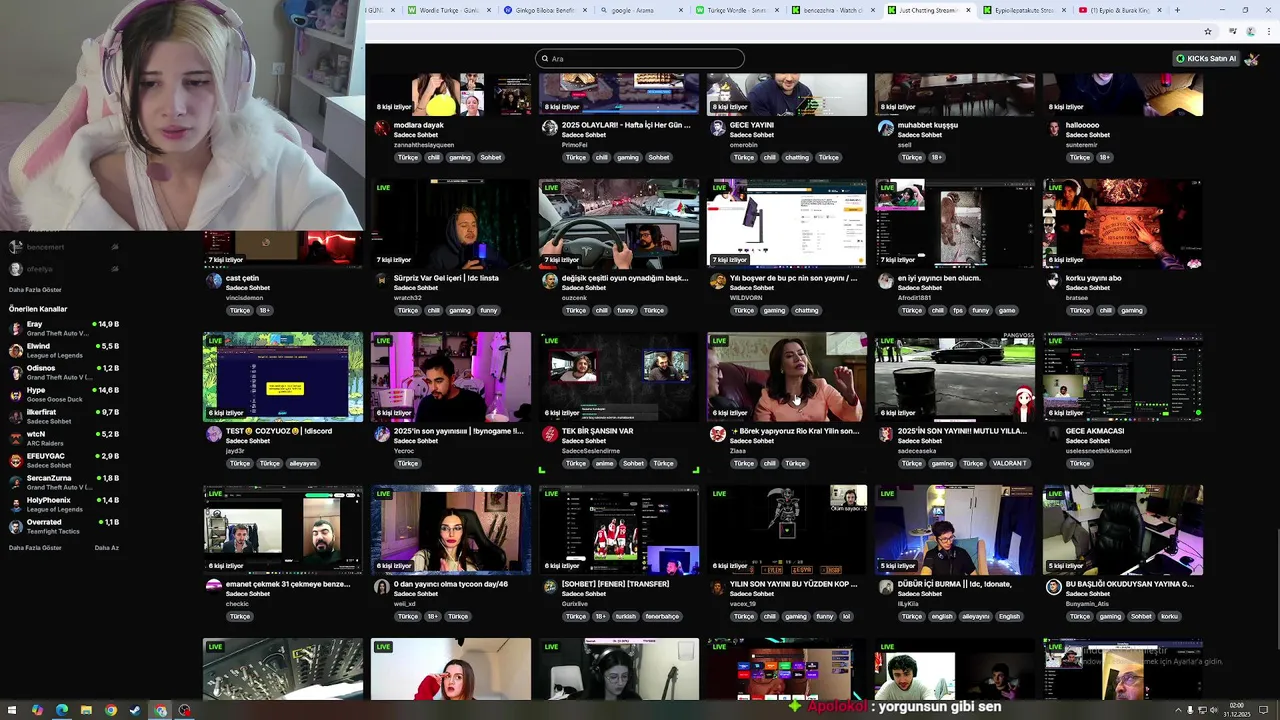The height and width of the screenshot is (720, 1280).
Task: Click ilkerfirat channel avatar in sidebar
Action: coord(16,417)
